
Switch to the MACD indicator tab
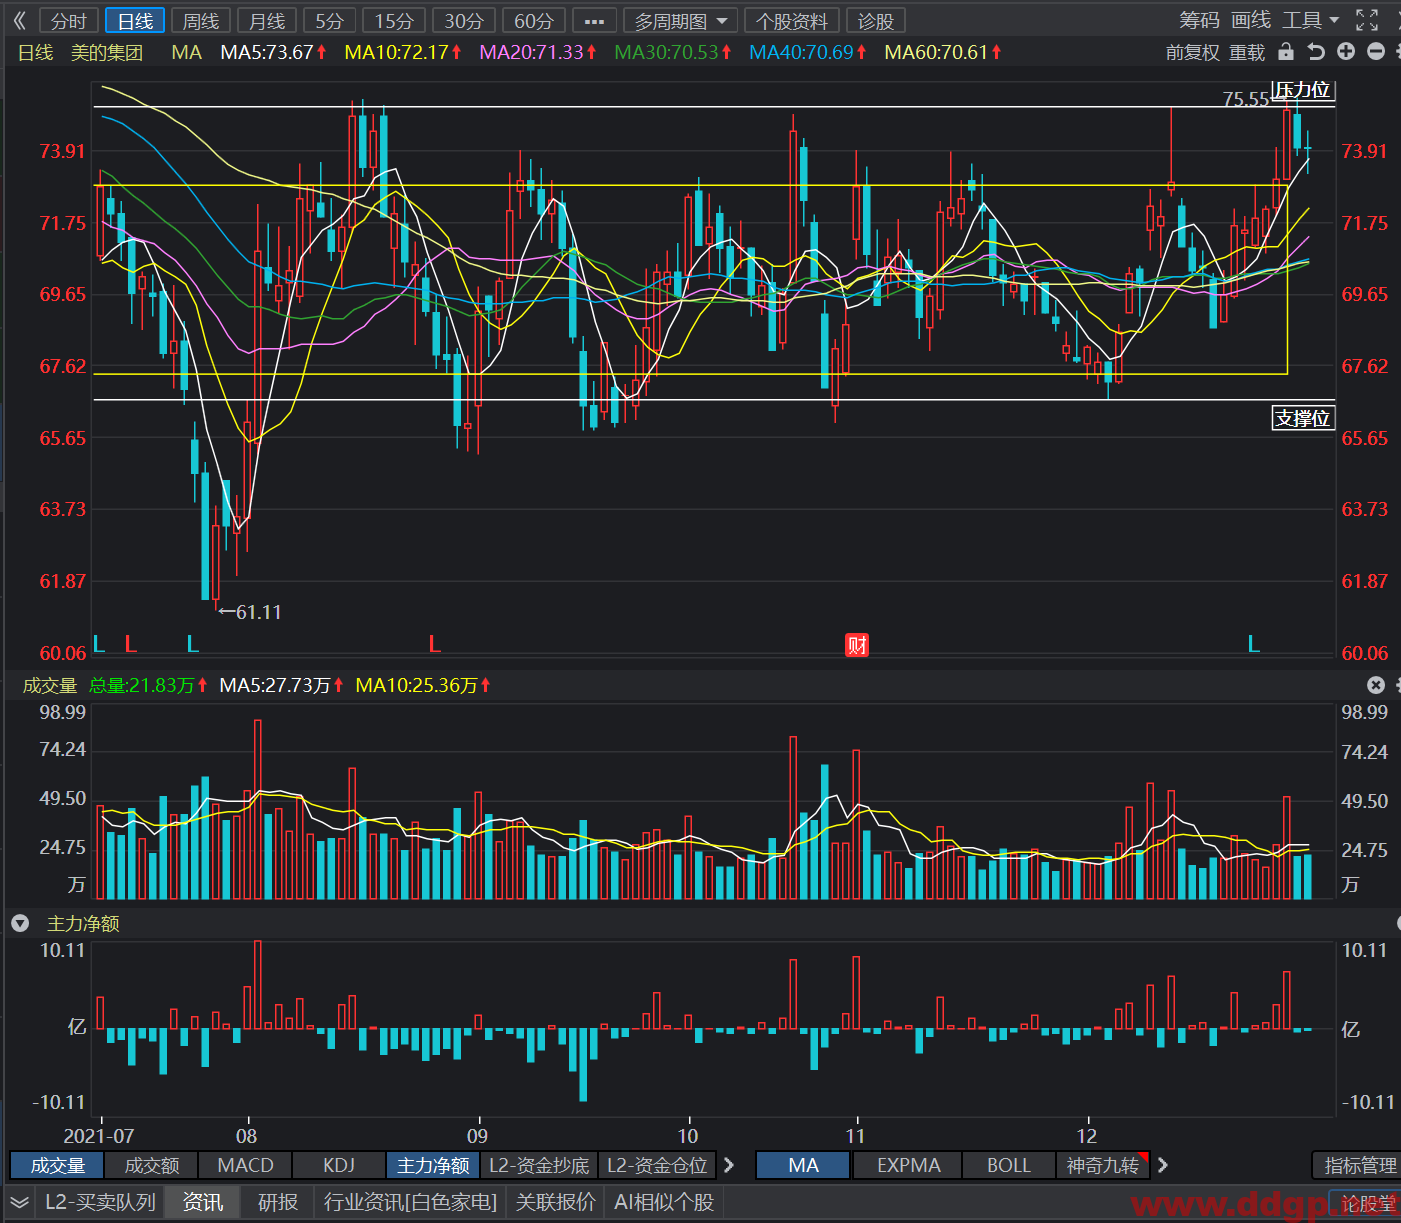[245, 1165]
